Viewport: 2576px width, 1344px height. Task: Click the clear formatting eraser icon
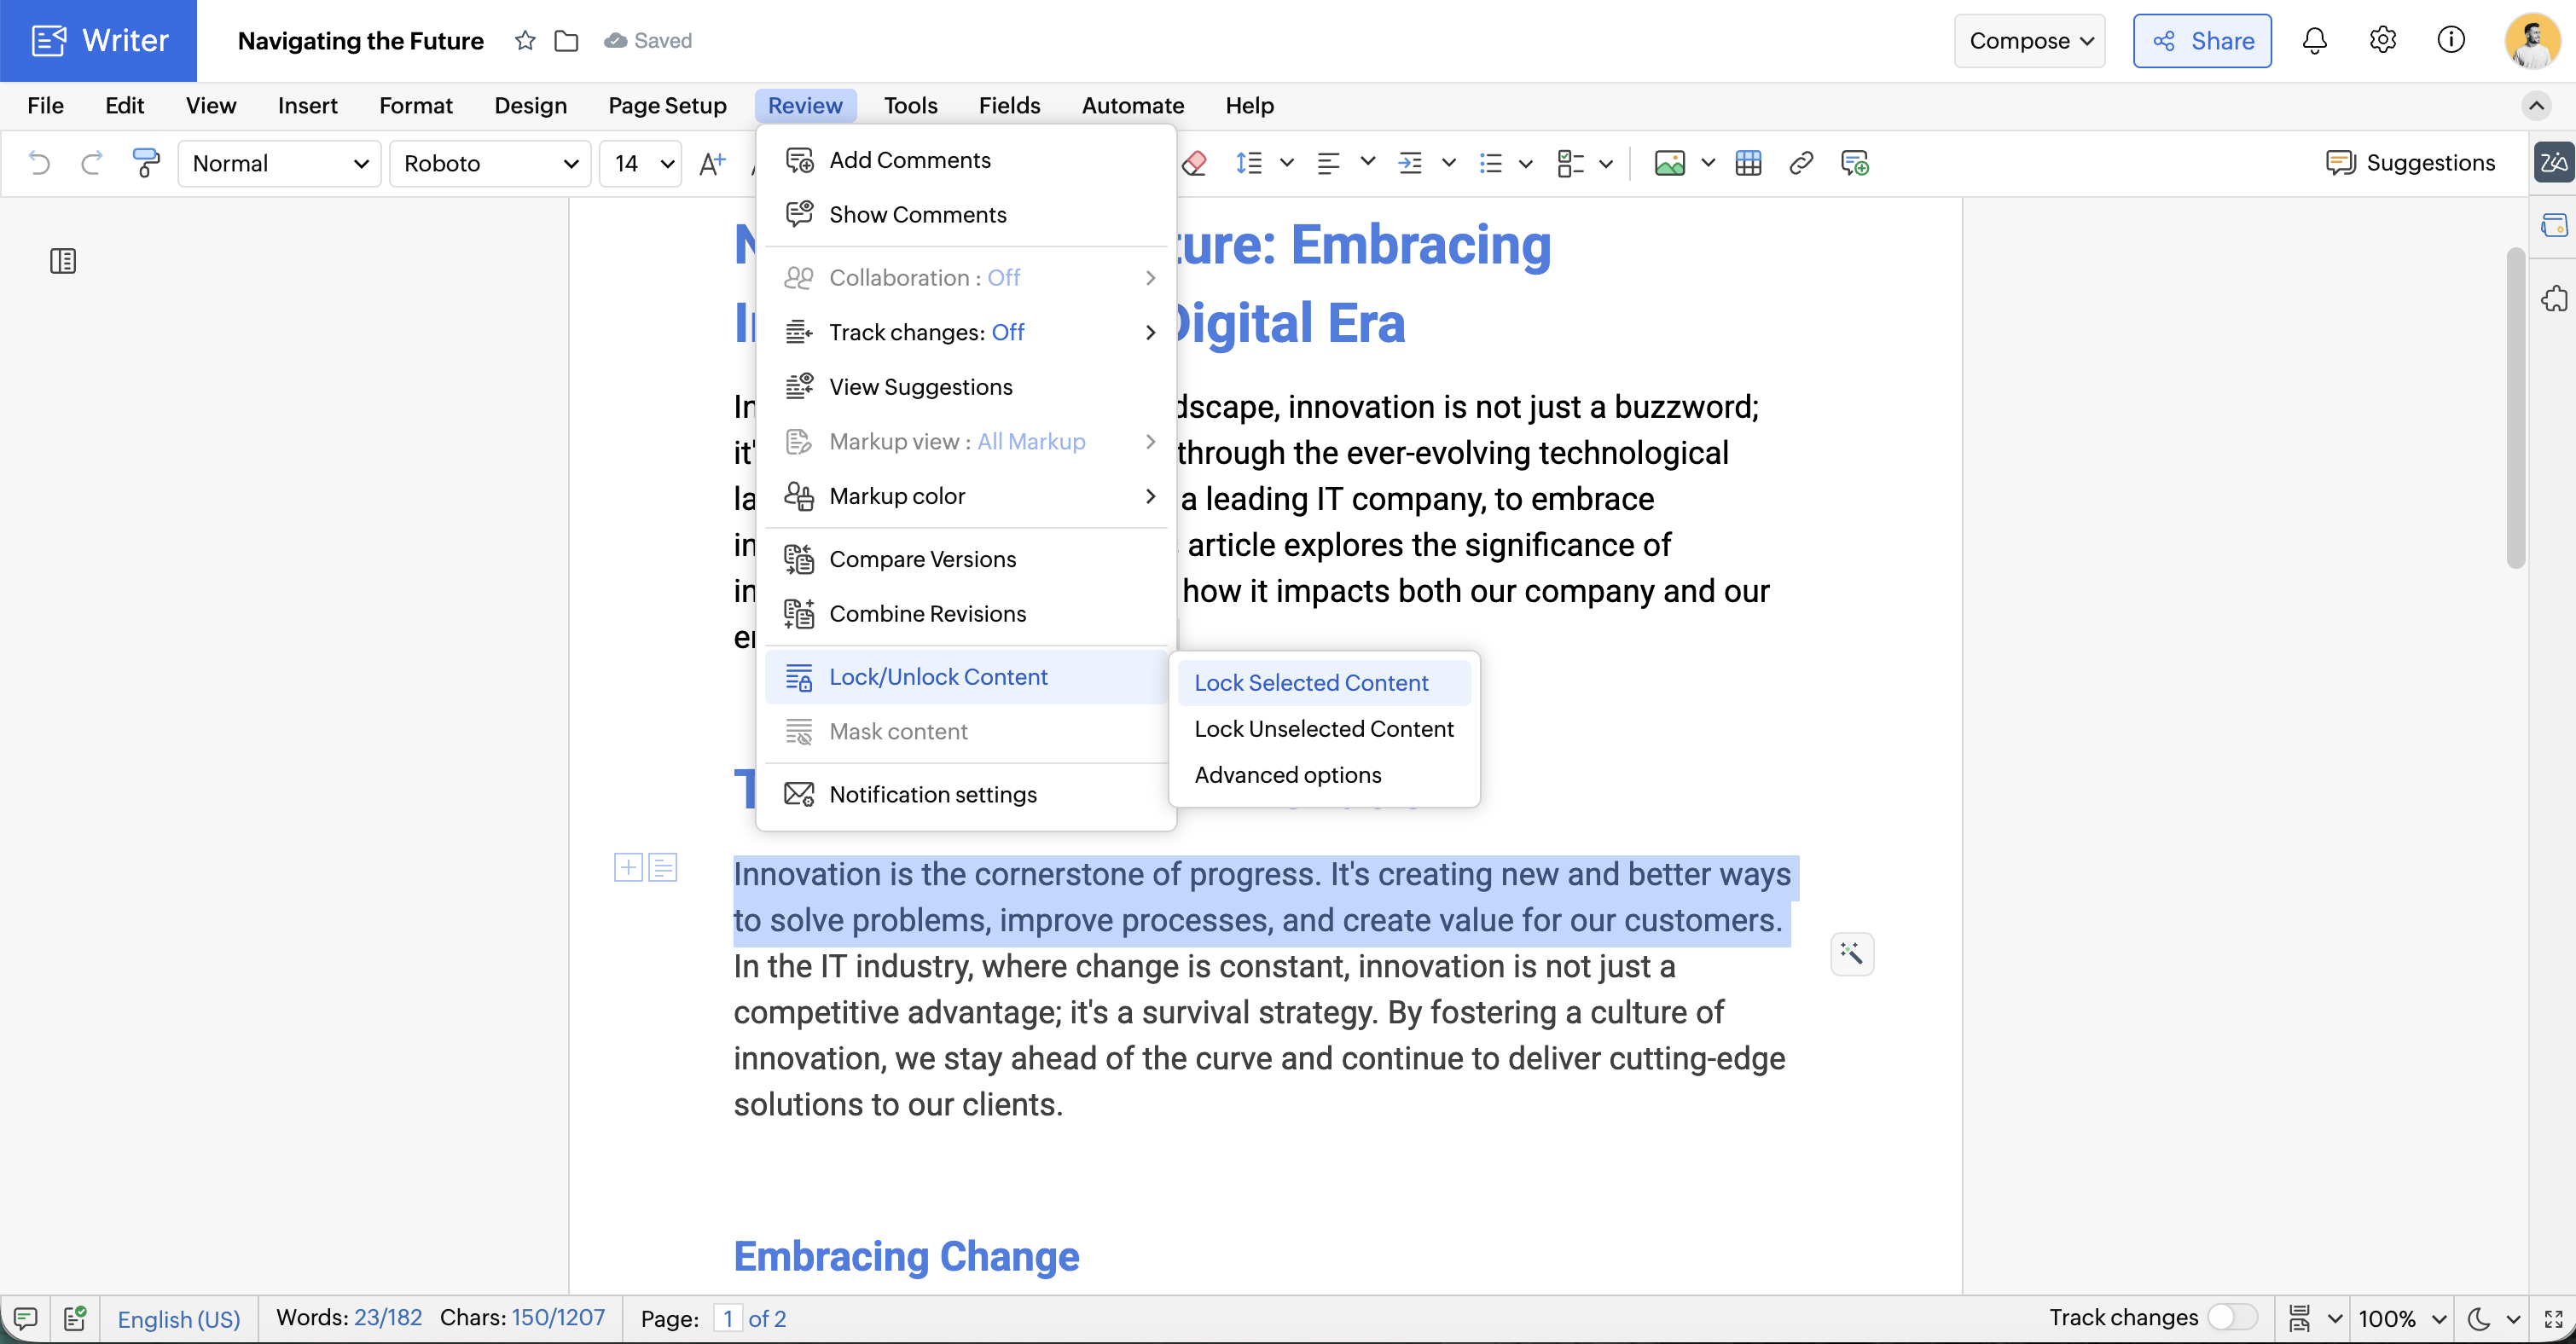[x=1194, y=163]
